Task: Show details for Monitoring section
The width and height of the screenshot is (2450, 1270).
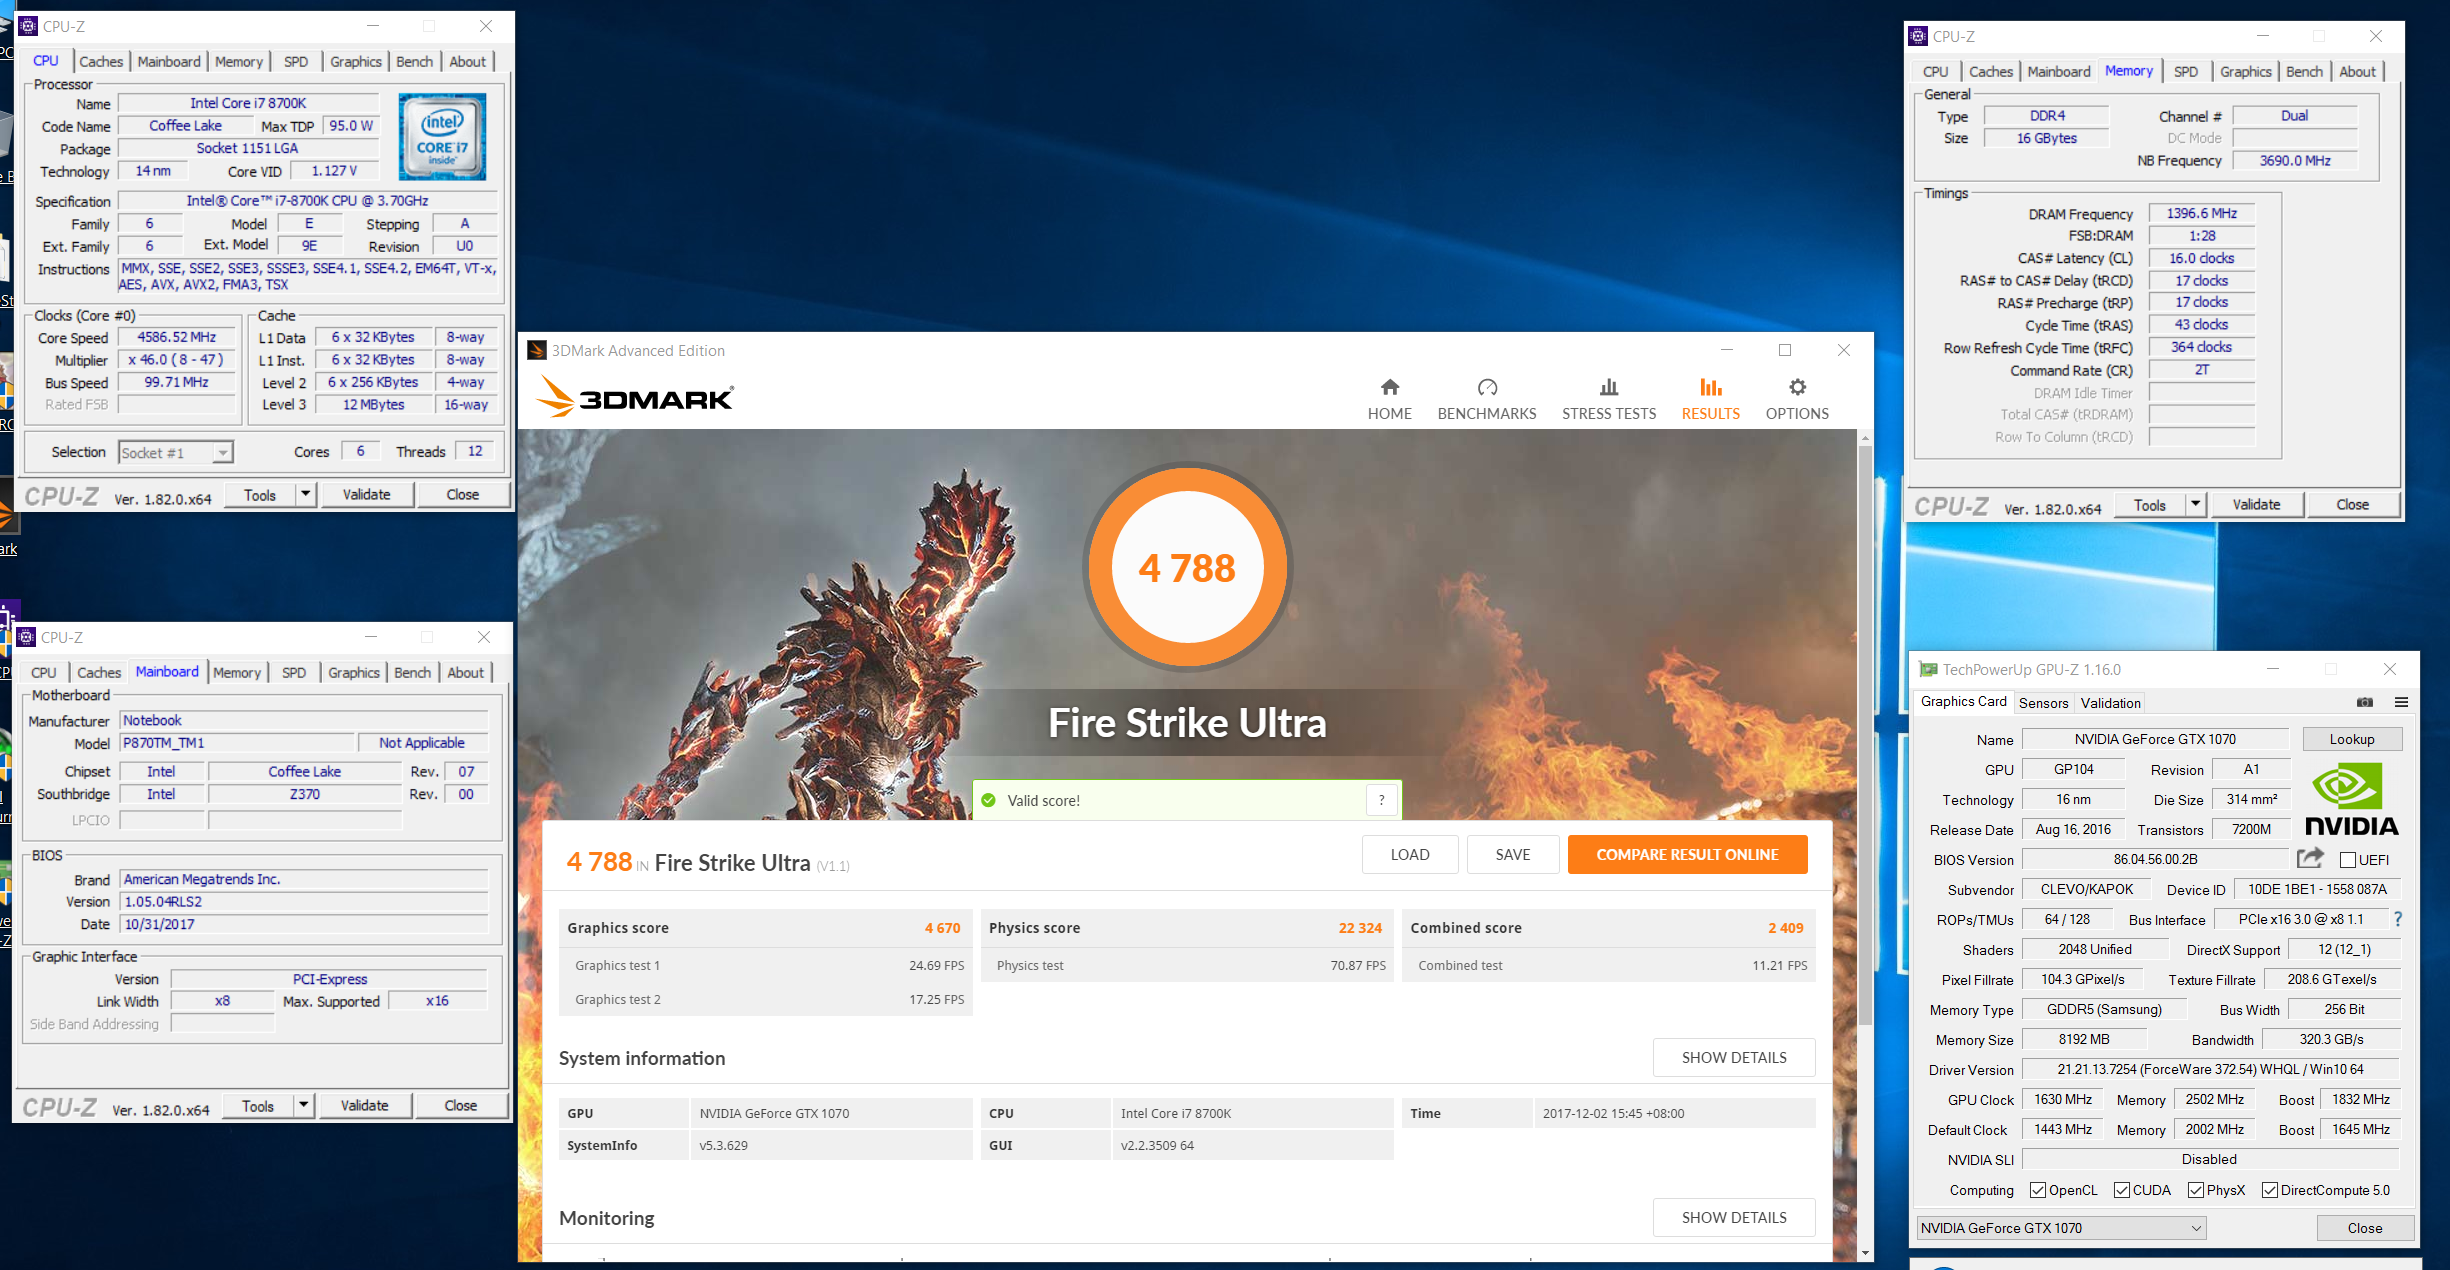Action: pos(1733,1217)
